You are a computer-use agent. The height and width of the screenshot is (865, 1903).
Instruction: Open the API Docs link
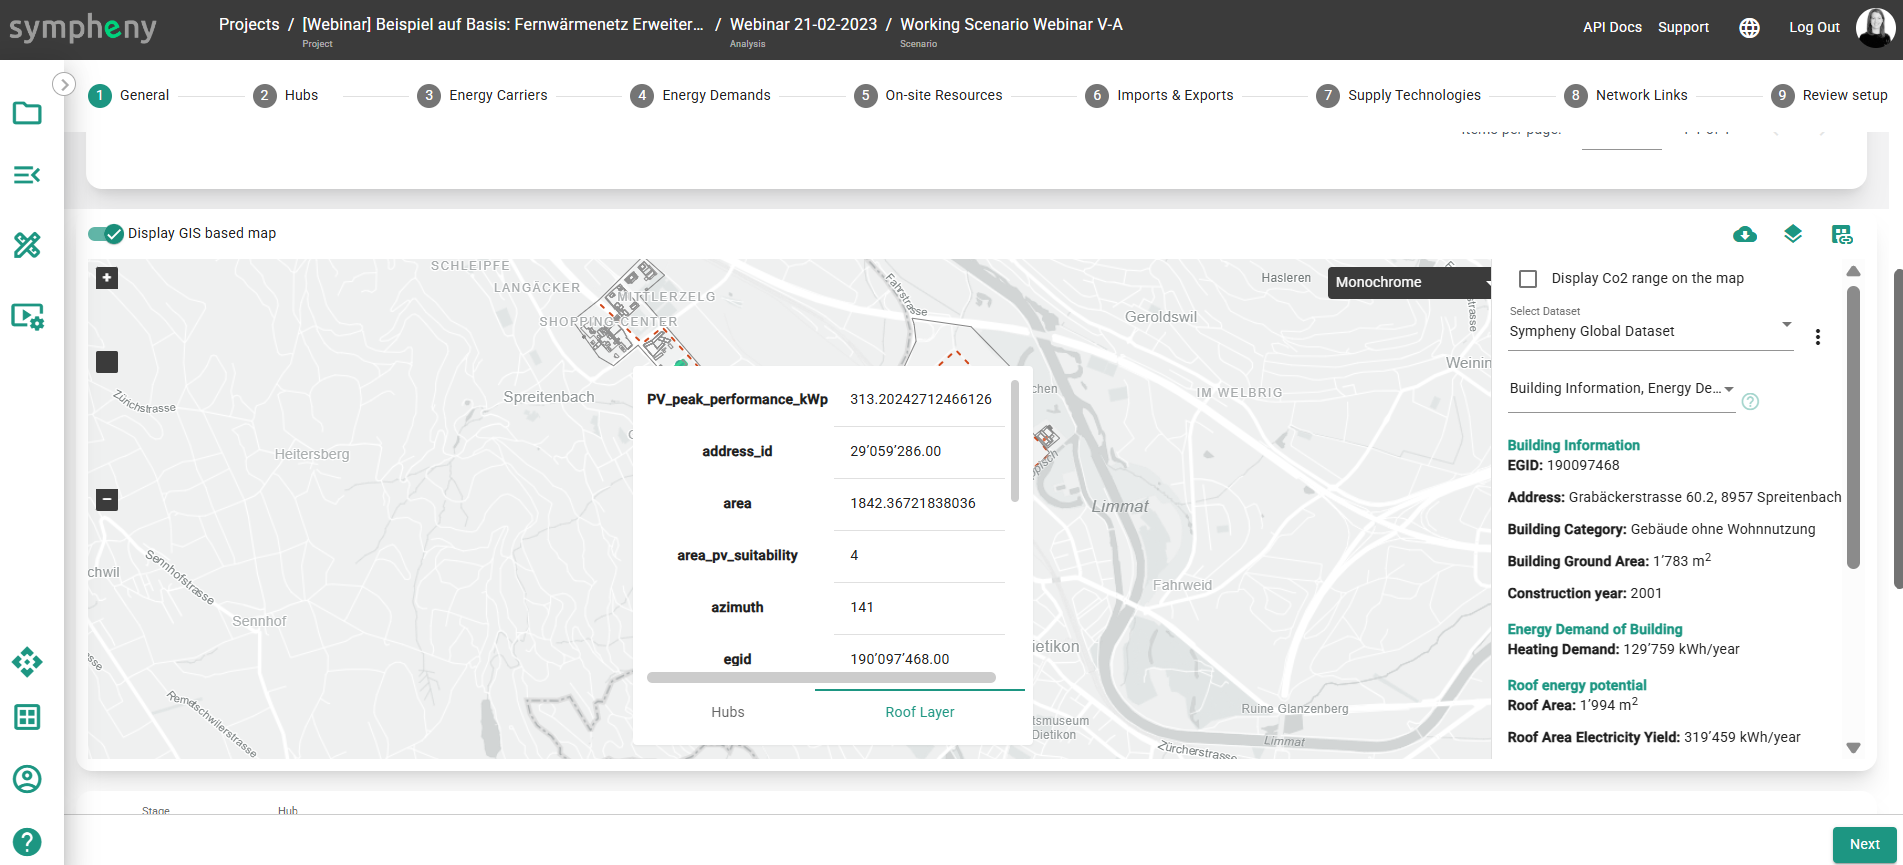(x=1612, y=28)
